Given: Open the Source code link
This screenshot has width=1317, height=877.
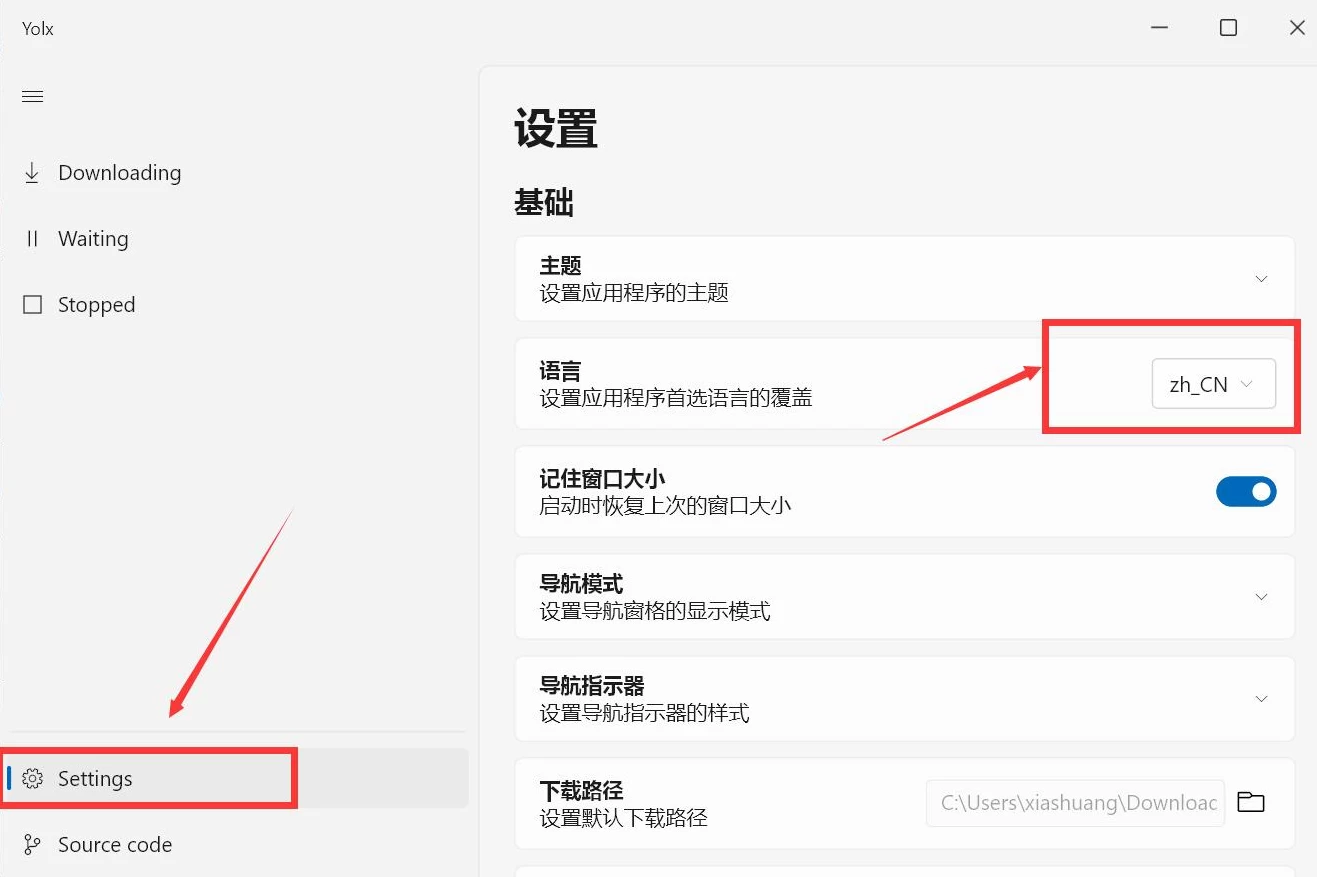Looking at the screenshot, I should pyautogui.click(x=115, y=845).
